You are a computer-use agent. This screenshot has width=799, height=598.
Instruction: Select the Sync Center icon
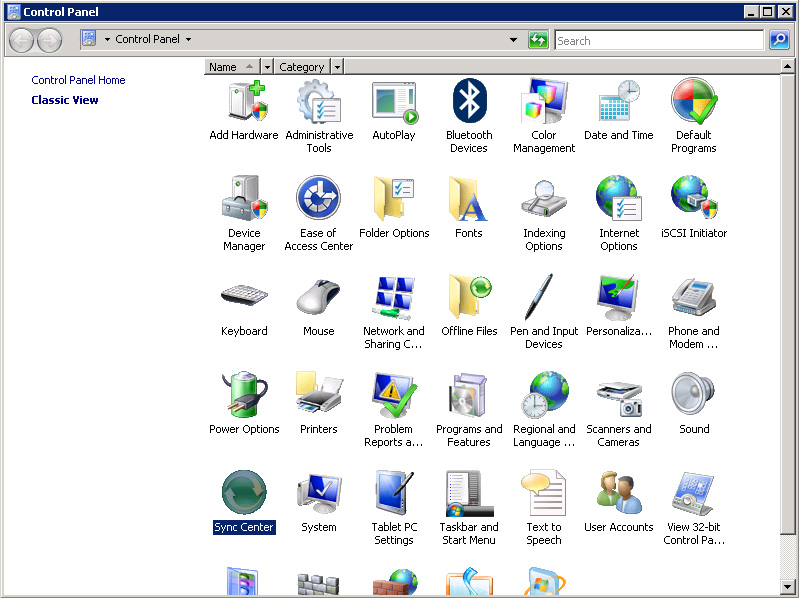(244, 502)
